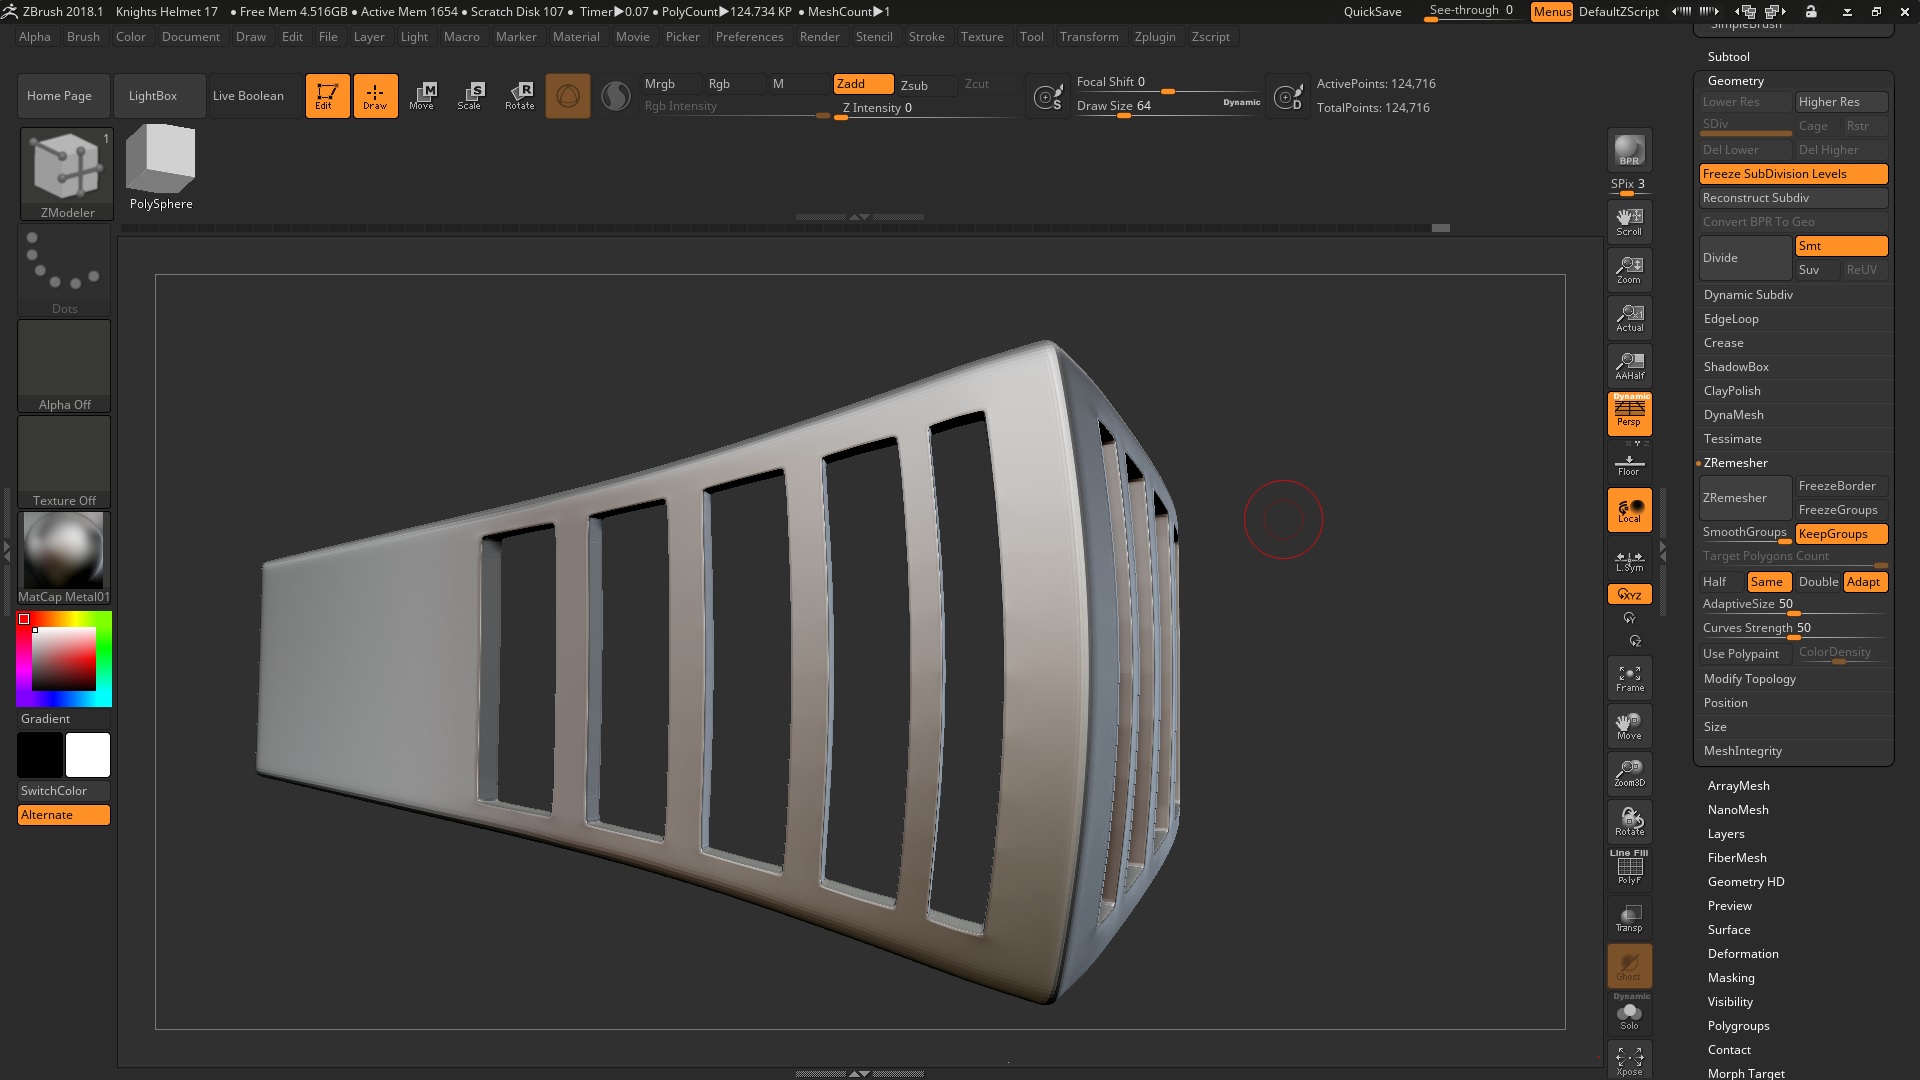This screenshot has width=1920, height=1080.
Task: Click the Xpose icon
Action: click(1629, 1061)
